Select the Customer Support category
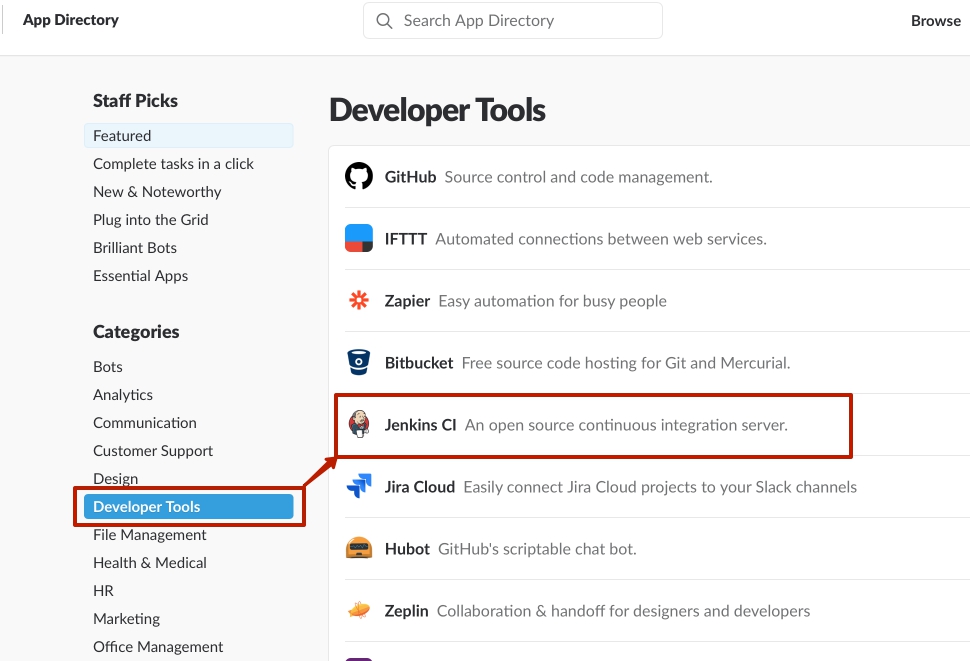 coord(153,451)
